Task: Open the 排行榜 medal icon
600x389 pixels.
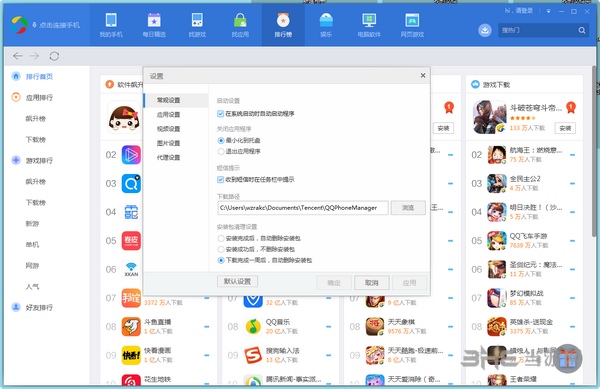Action: coord(283,20)
